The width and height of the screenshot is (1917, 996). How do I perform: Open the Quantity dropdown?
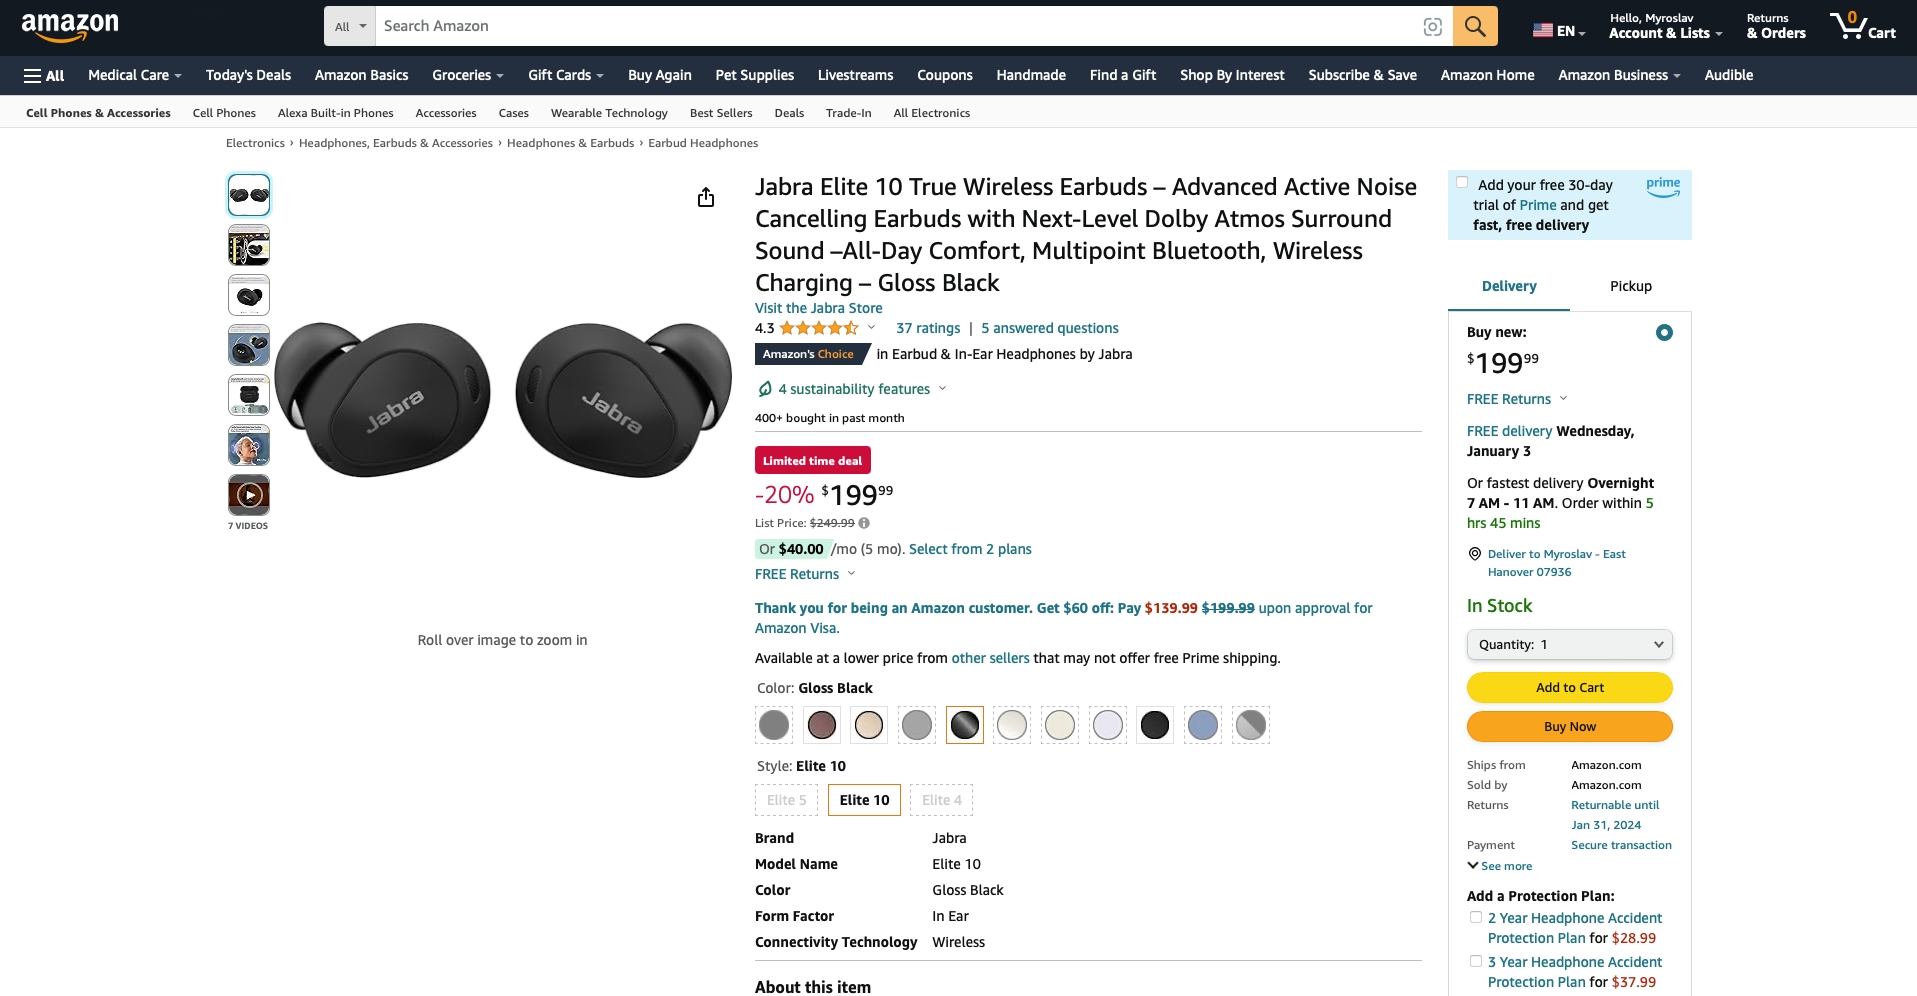(1569, 645)
